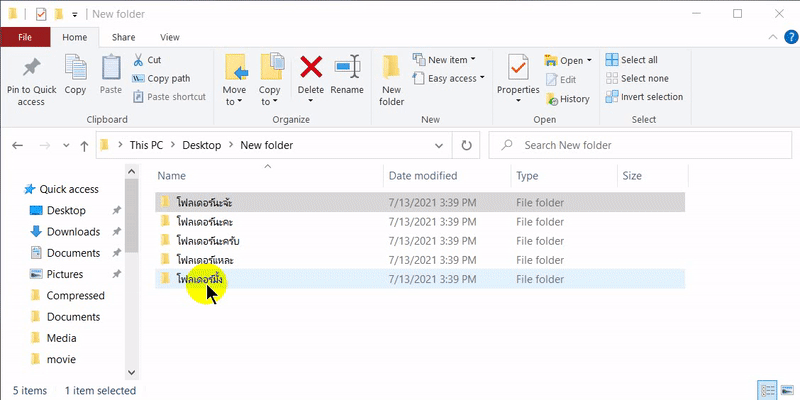
Task: Open Quick Access Toolbar customize arrow
Action: tap(74, 15)
